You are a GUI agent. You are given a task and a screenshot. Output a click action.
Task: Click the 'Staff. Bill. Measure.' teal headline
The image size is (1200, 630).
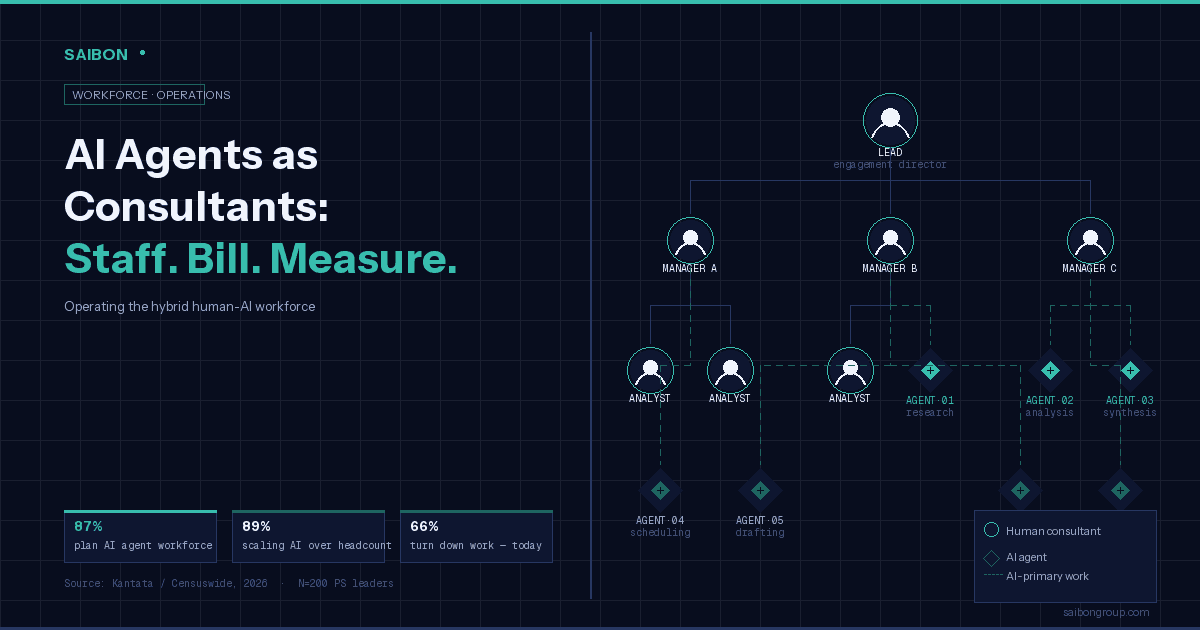261,258
